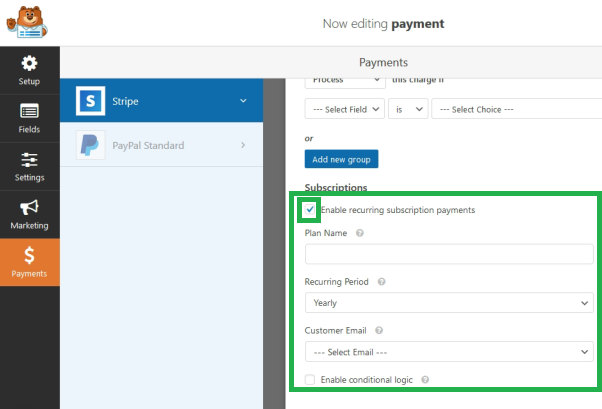The height and width of the screenshot is (409, 602).
Task: Uncheck Enable recurring subscription payments
Action: click(310, 210)
